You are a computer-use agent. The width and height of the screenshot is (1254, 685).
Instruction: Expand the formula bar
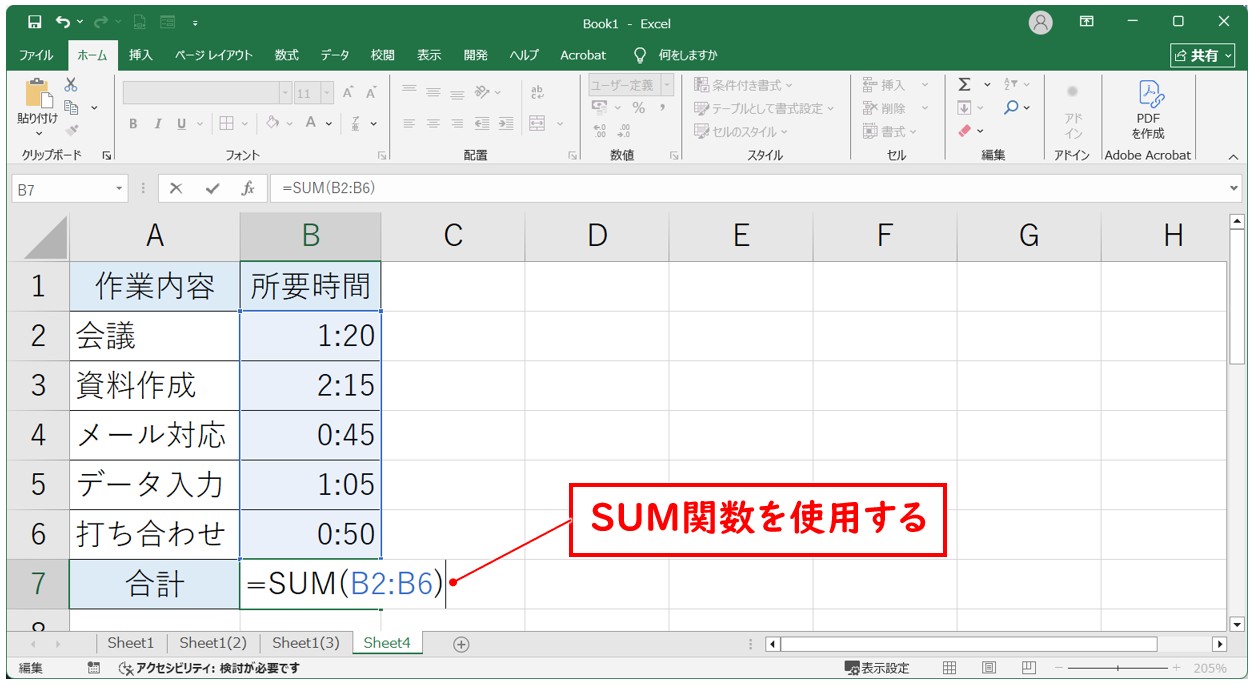click(x=1234, y=188)
